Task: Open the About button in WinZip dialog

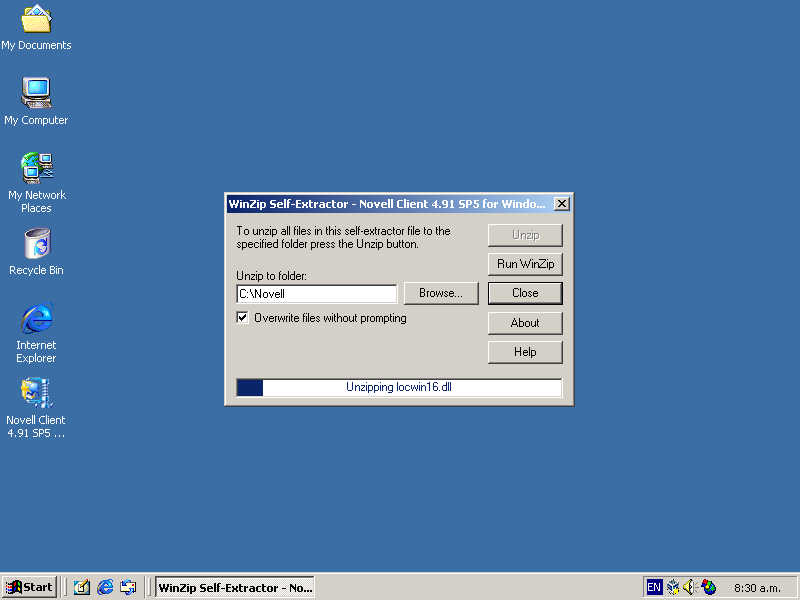Action: tap(525, 323)
